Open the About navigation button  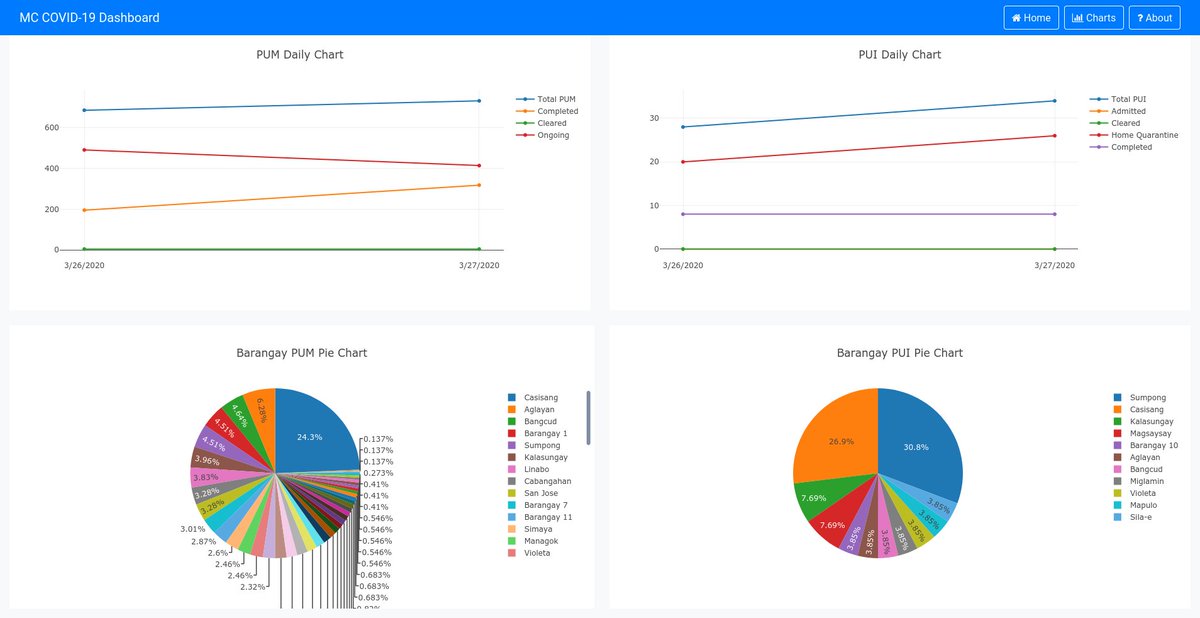pos(1154,18)
